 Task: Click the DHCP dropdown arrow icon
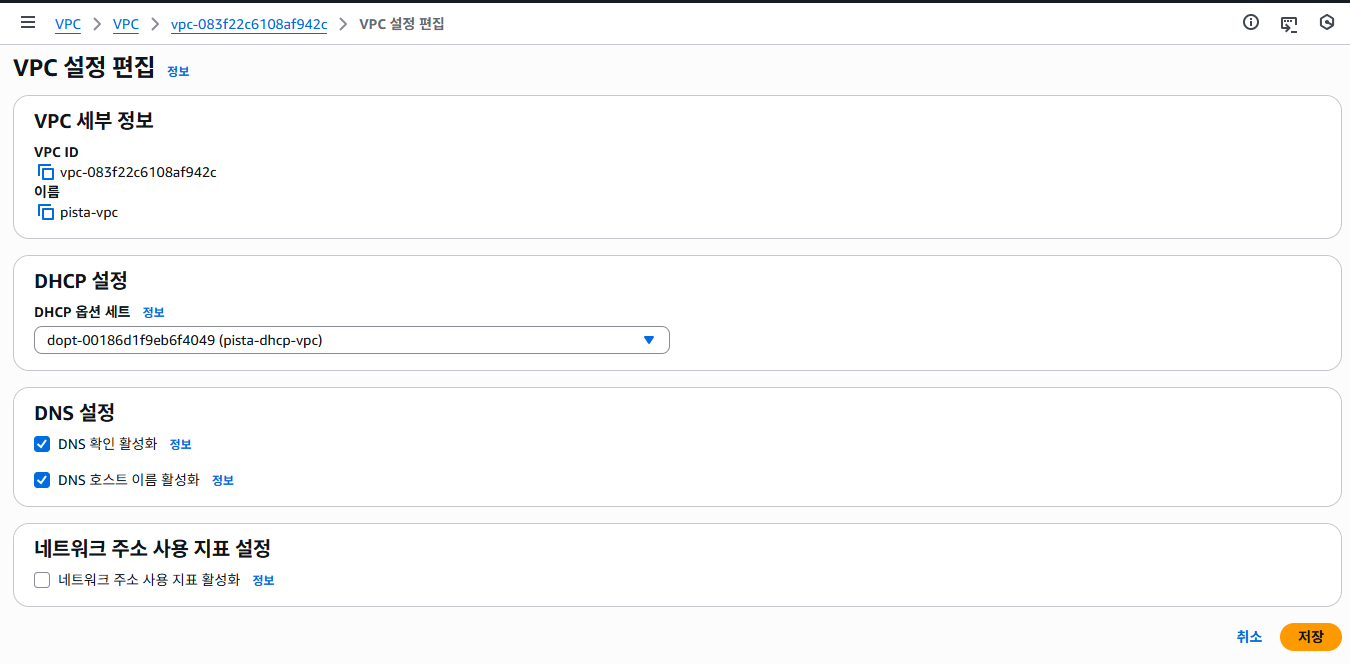pos(649,340)
